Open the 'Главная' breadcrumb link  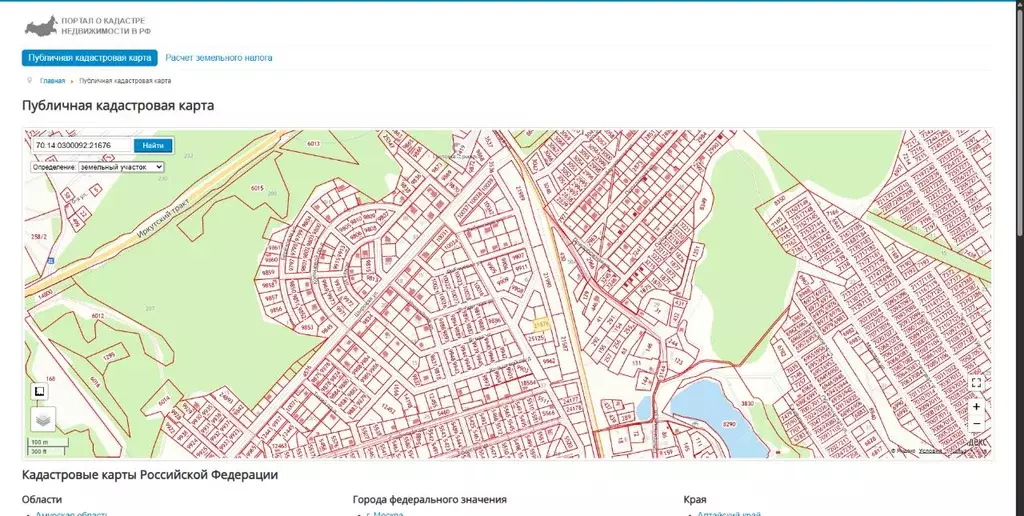52,81
